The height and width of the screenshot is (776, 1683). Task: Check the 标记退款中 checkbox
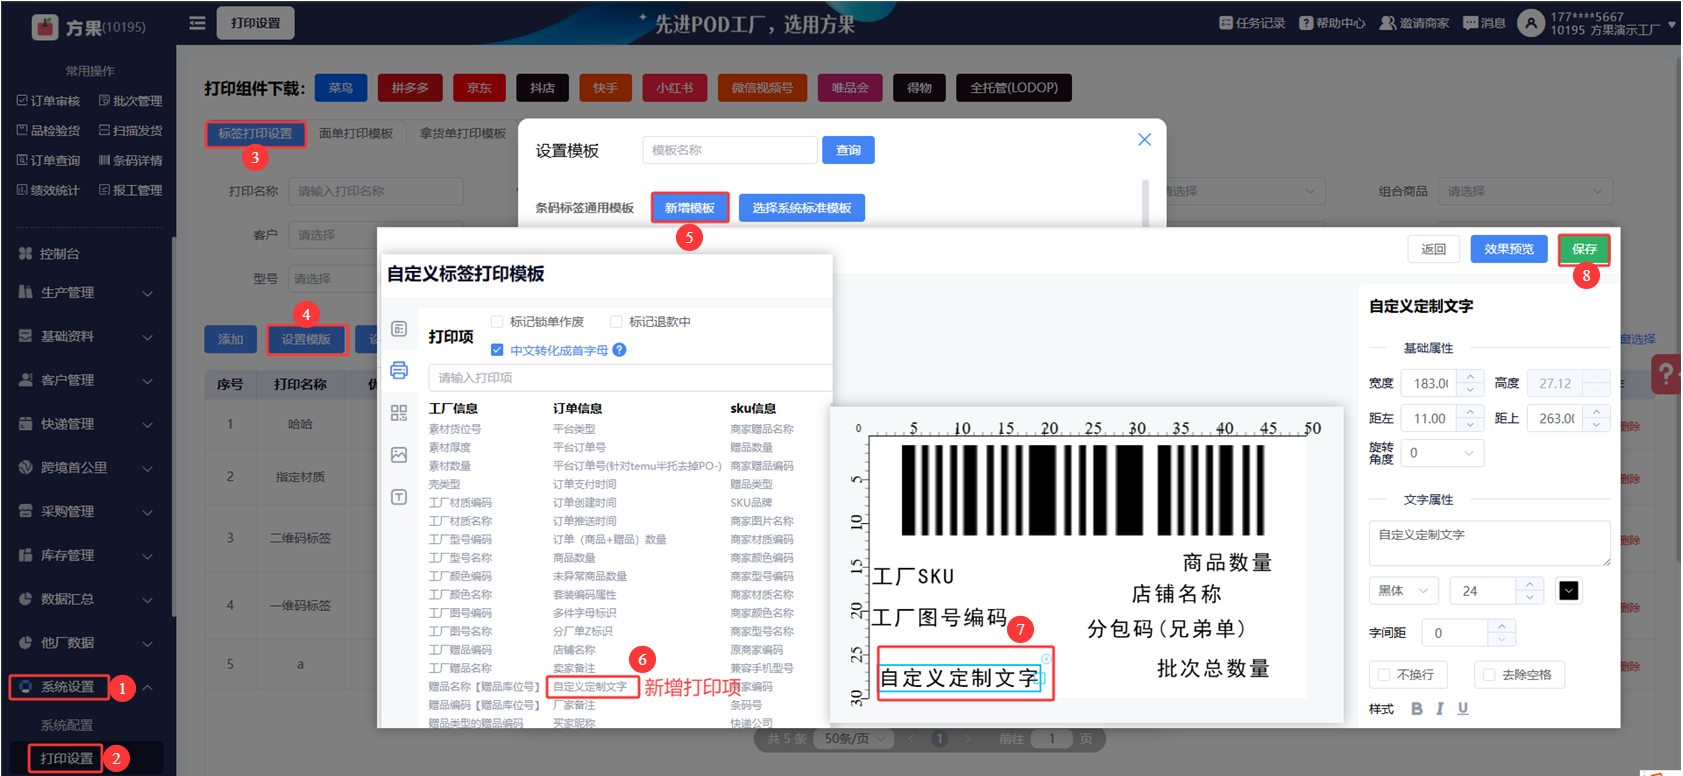[x=616, y=322]
